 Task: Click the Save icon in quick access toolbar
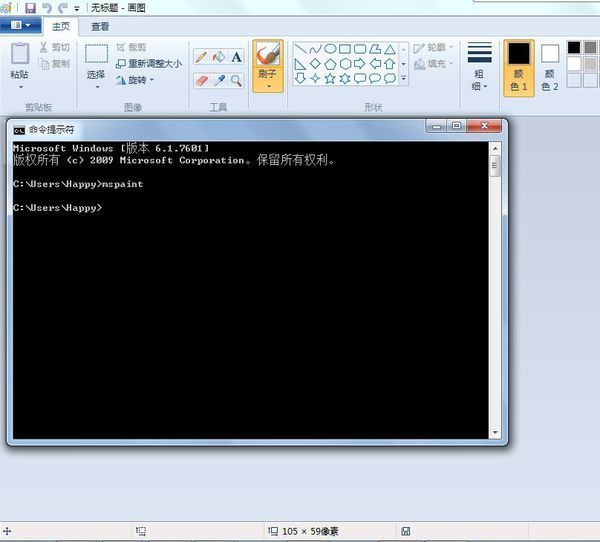[x=30, y=8]
